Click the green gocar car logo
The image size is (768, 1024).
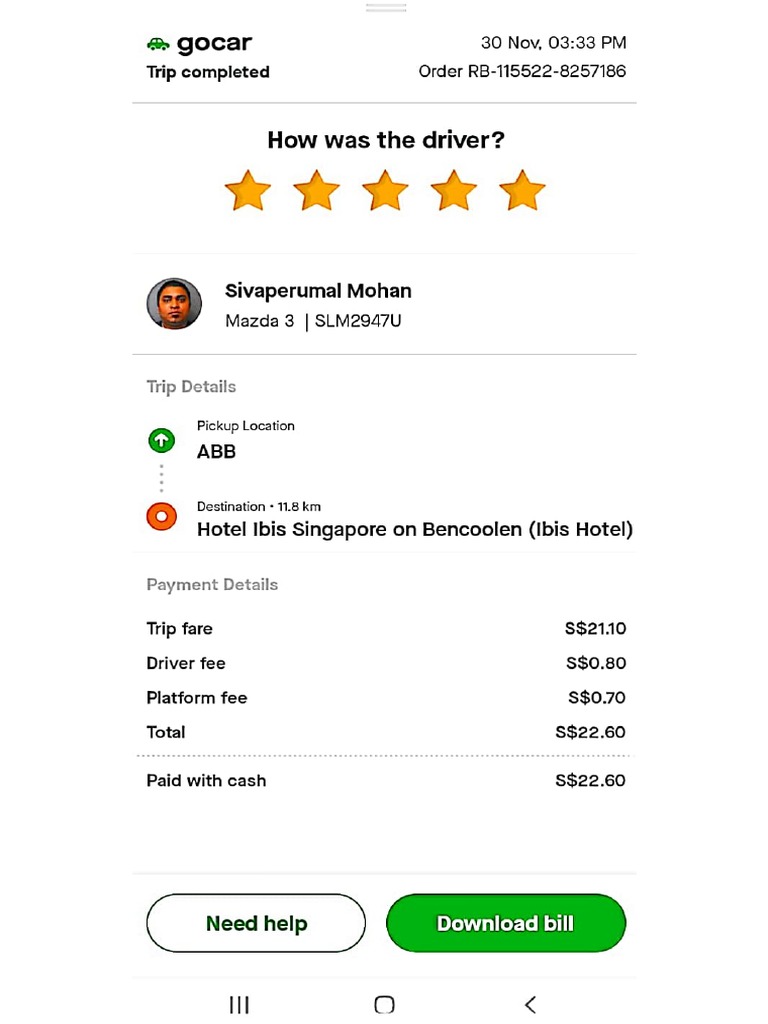click(x=158, y=44)
